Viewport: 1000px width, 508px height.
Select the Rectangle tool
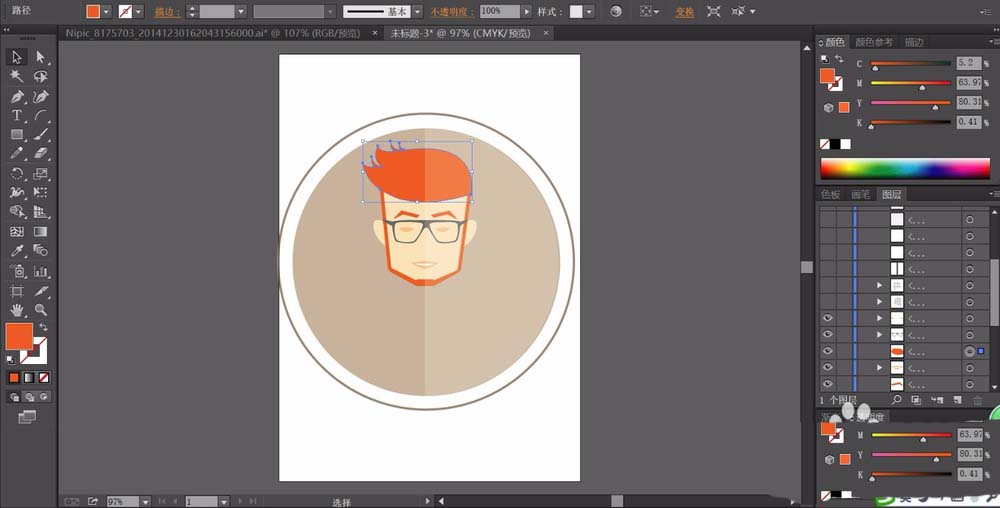pyautogui.click(x=17, y=134)
